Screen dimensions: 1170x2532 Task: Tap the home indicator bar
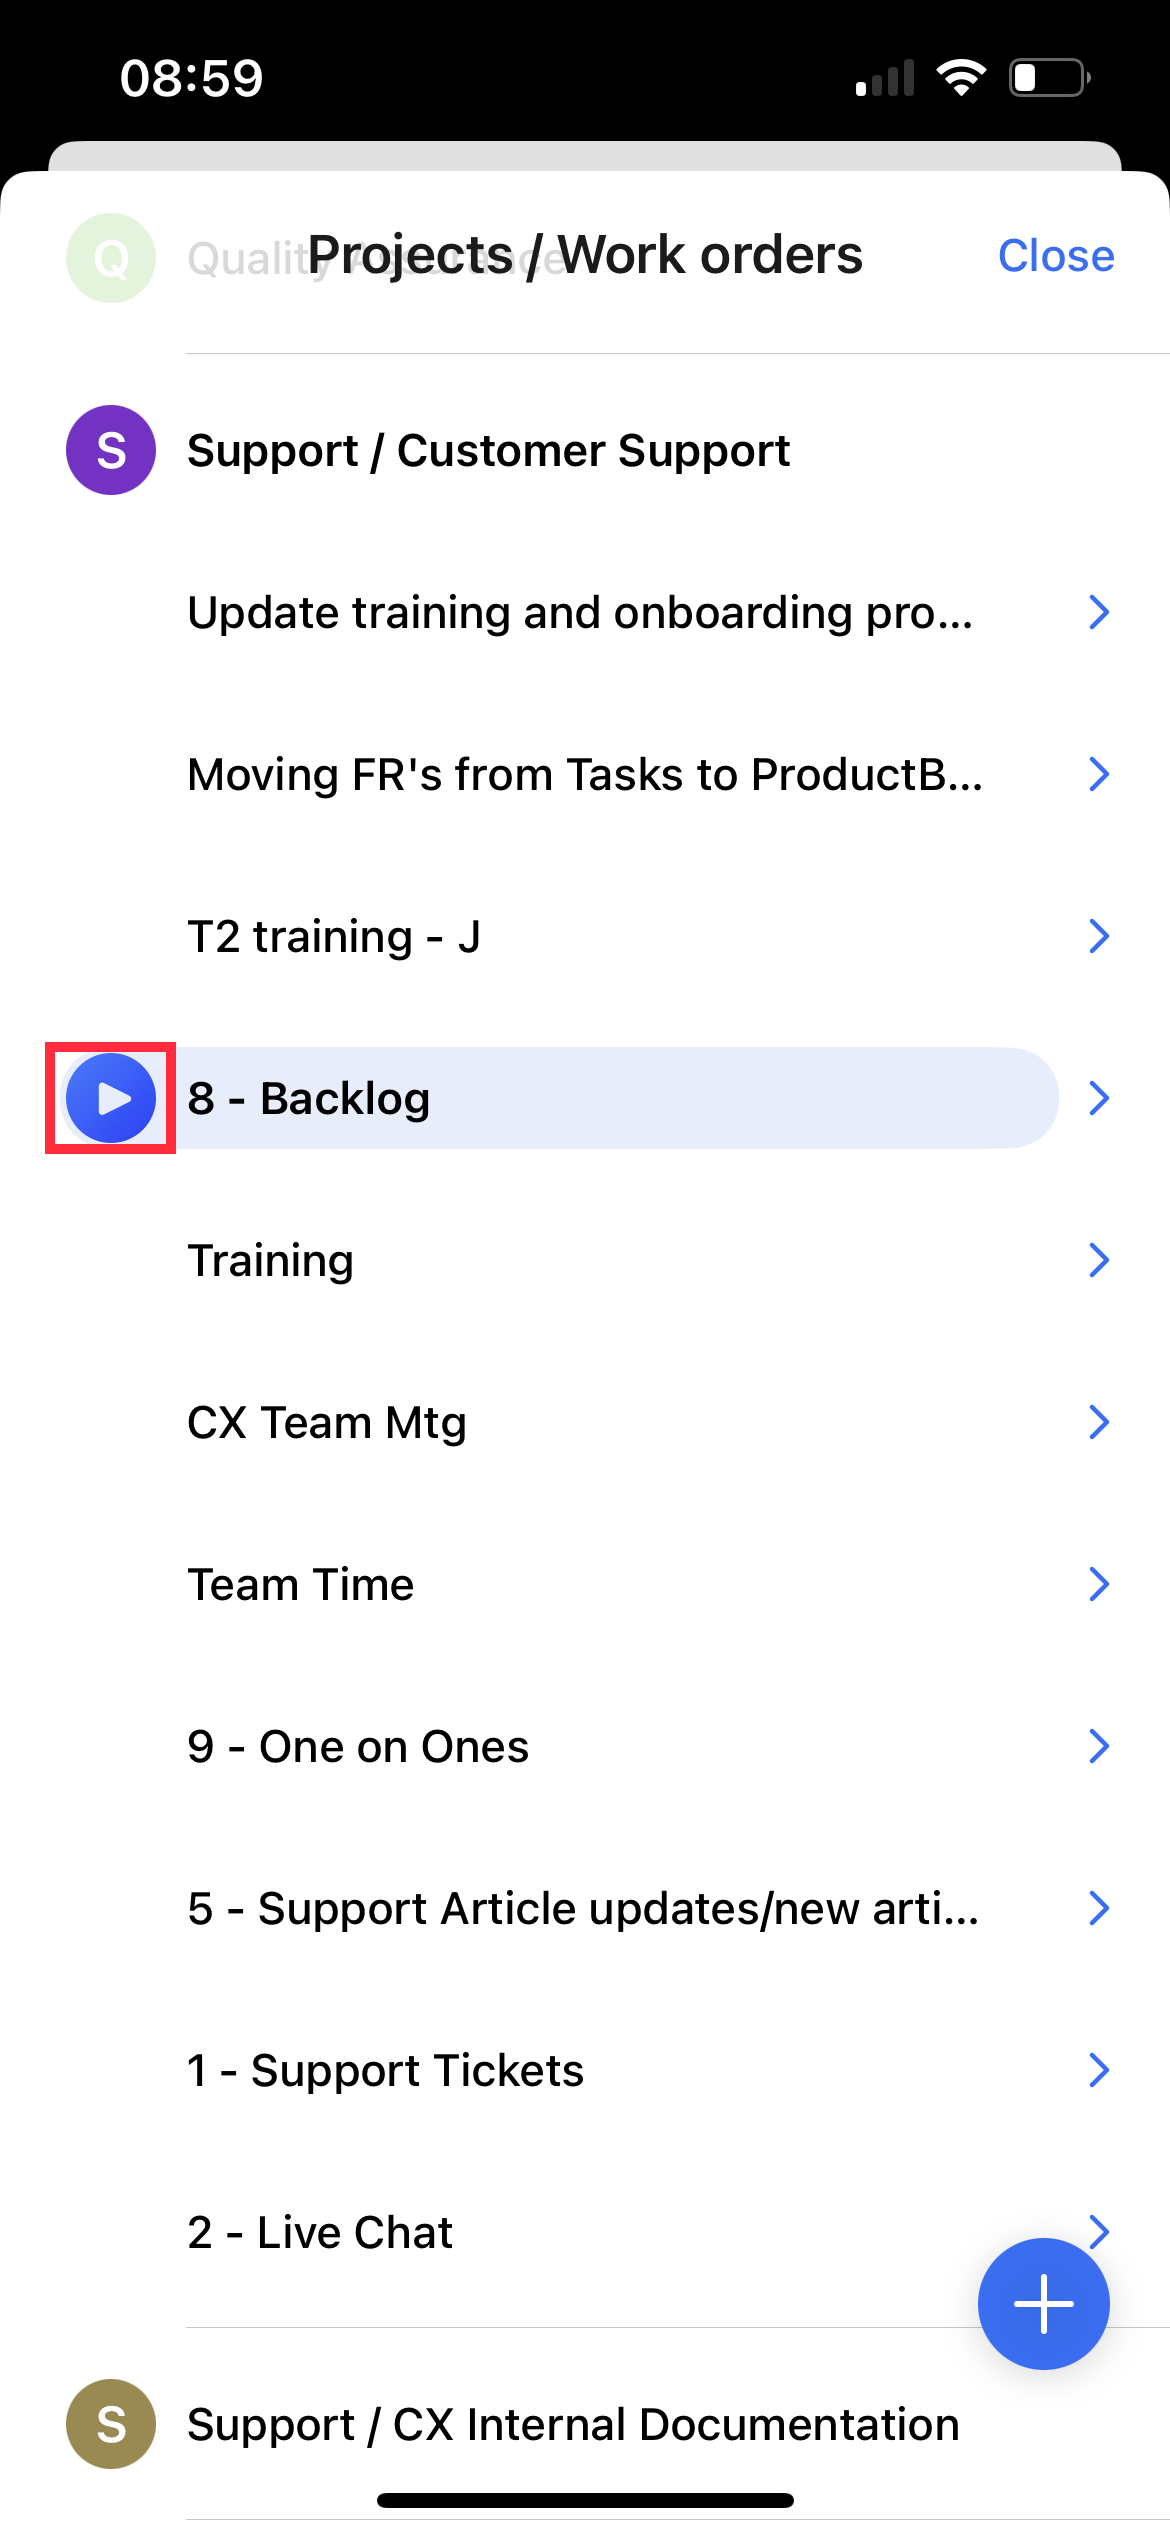coord(585,2500)
